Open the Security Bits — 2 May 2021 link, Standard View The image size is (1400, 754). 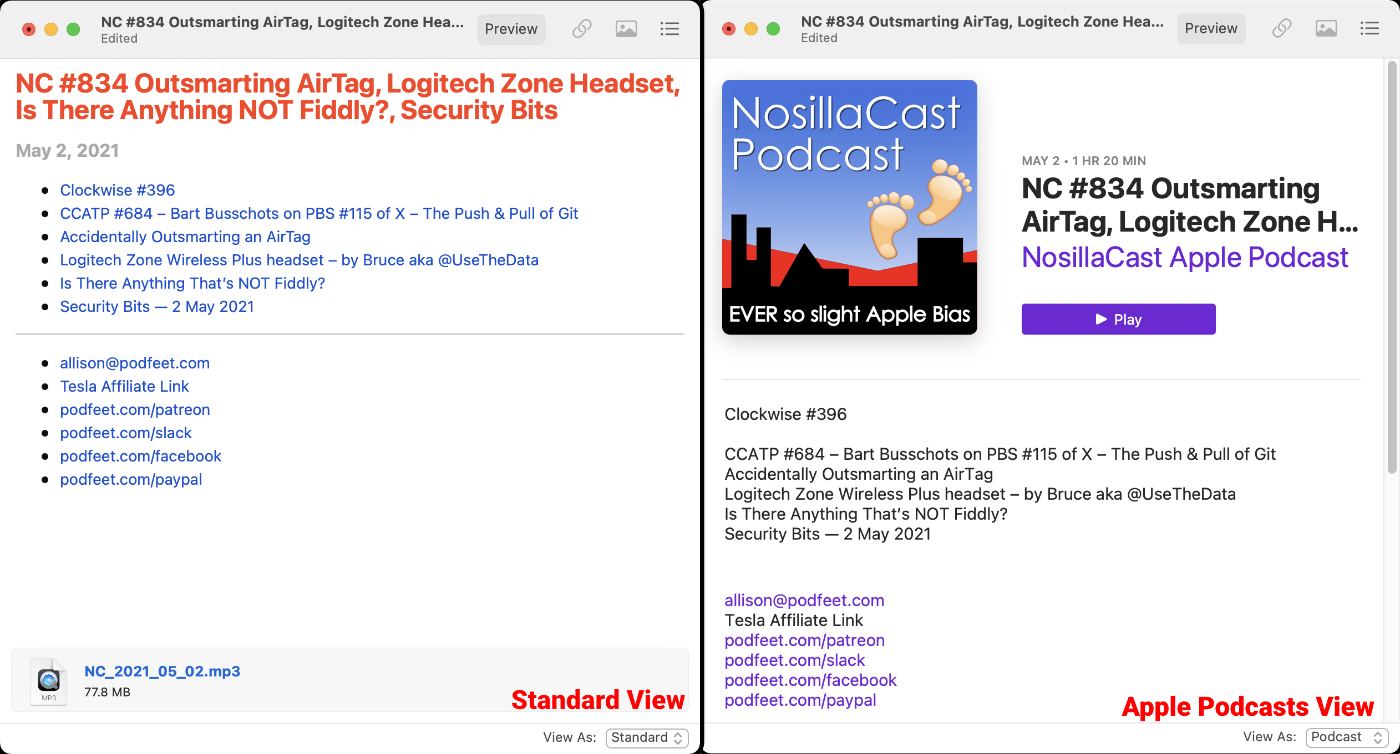(x=157, y=306)
